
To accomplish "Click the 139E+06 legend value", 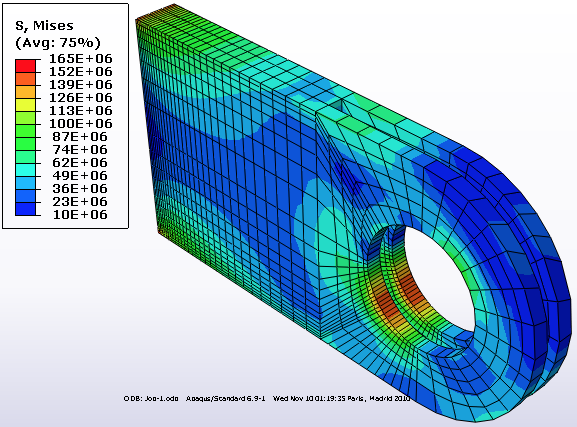I will pos(81,85).
